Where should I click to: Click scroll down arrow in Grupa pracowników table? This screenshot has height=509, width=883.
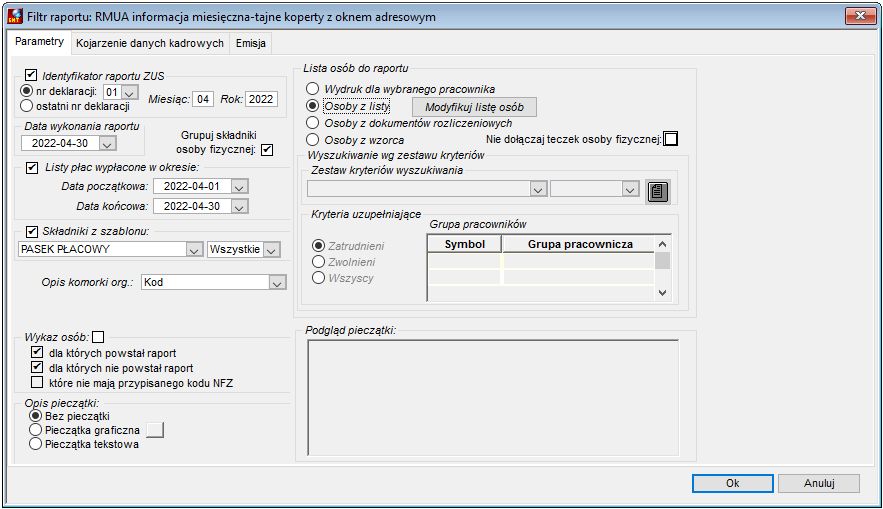(x=663, y=293)
